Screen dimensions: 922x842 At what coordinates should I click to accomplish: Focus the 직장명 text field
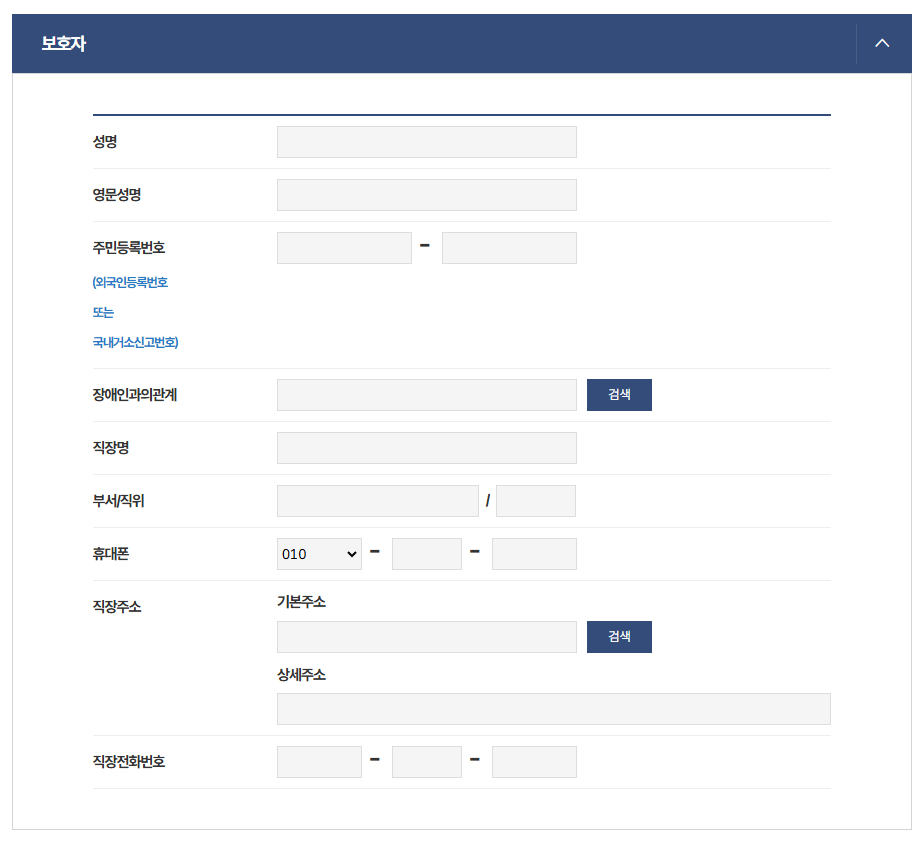coord(426,447)
